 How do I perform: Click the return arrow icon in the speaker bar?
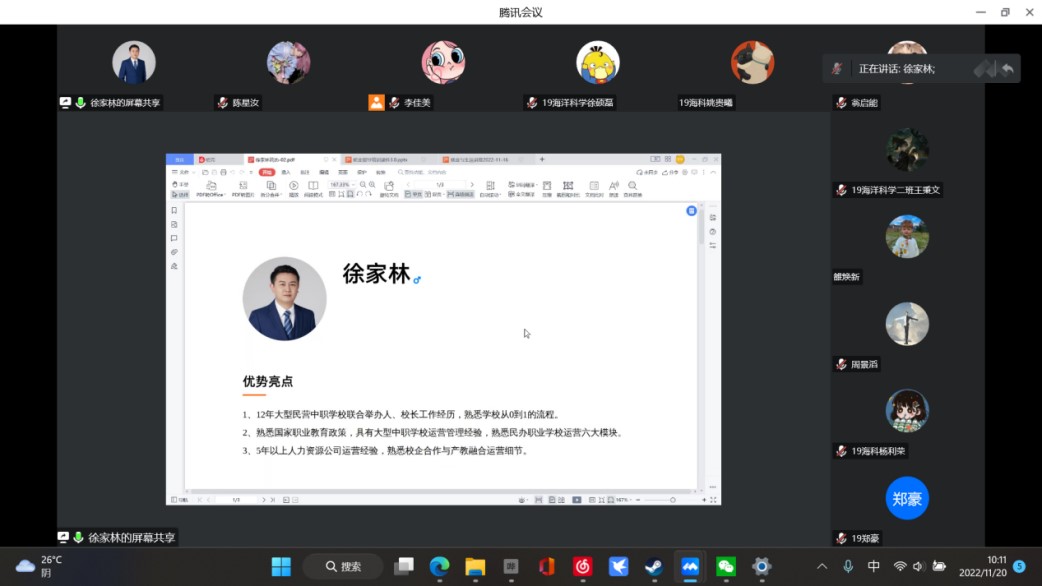point(1007,68)
